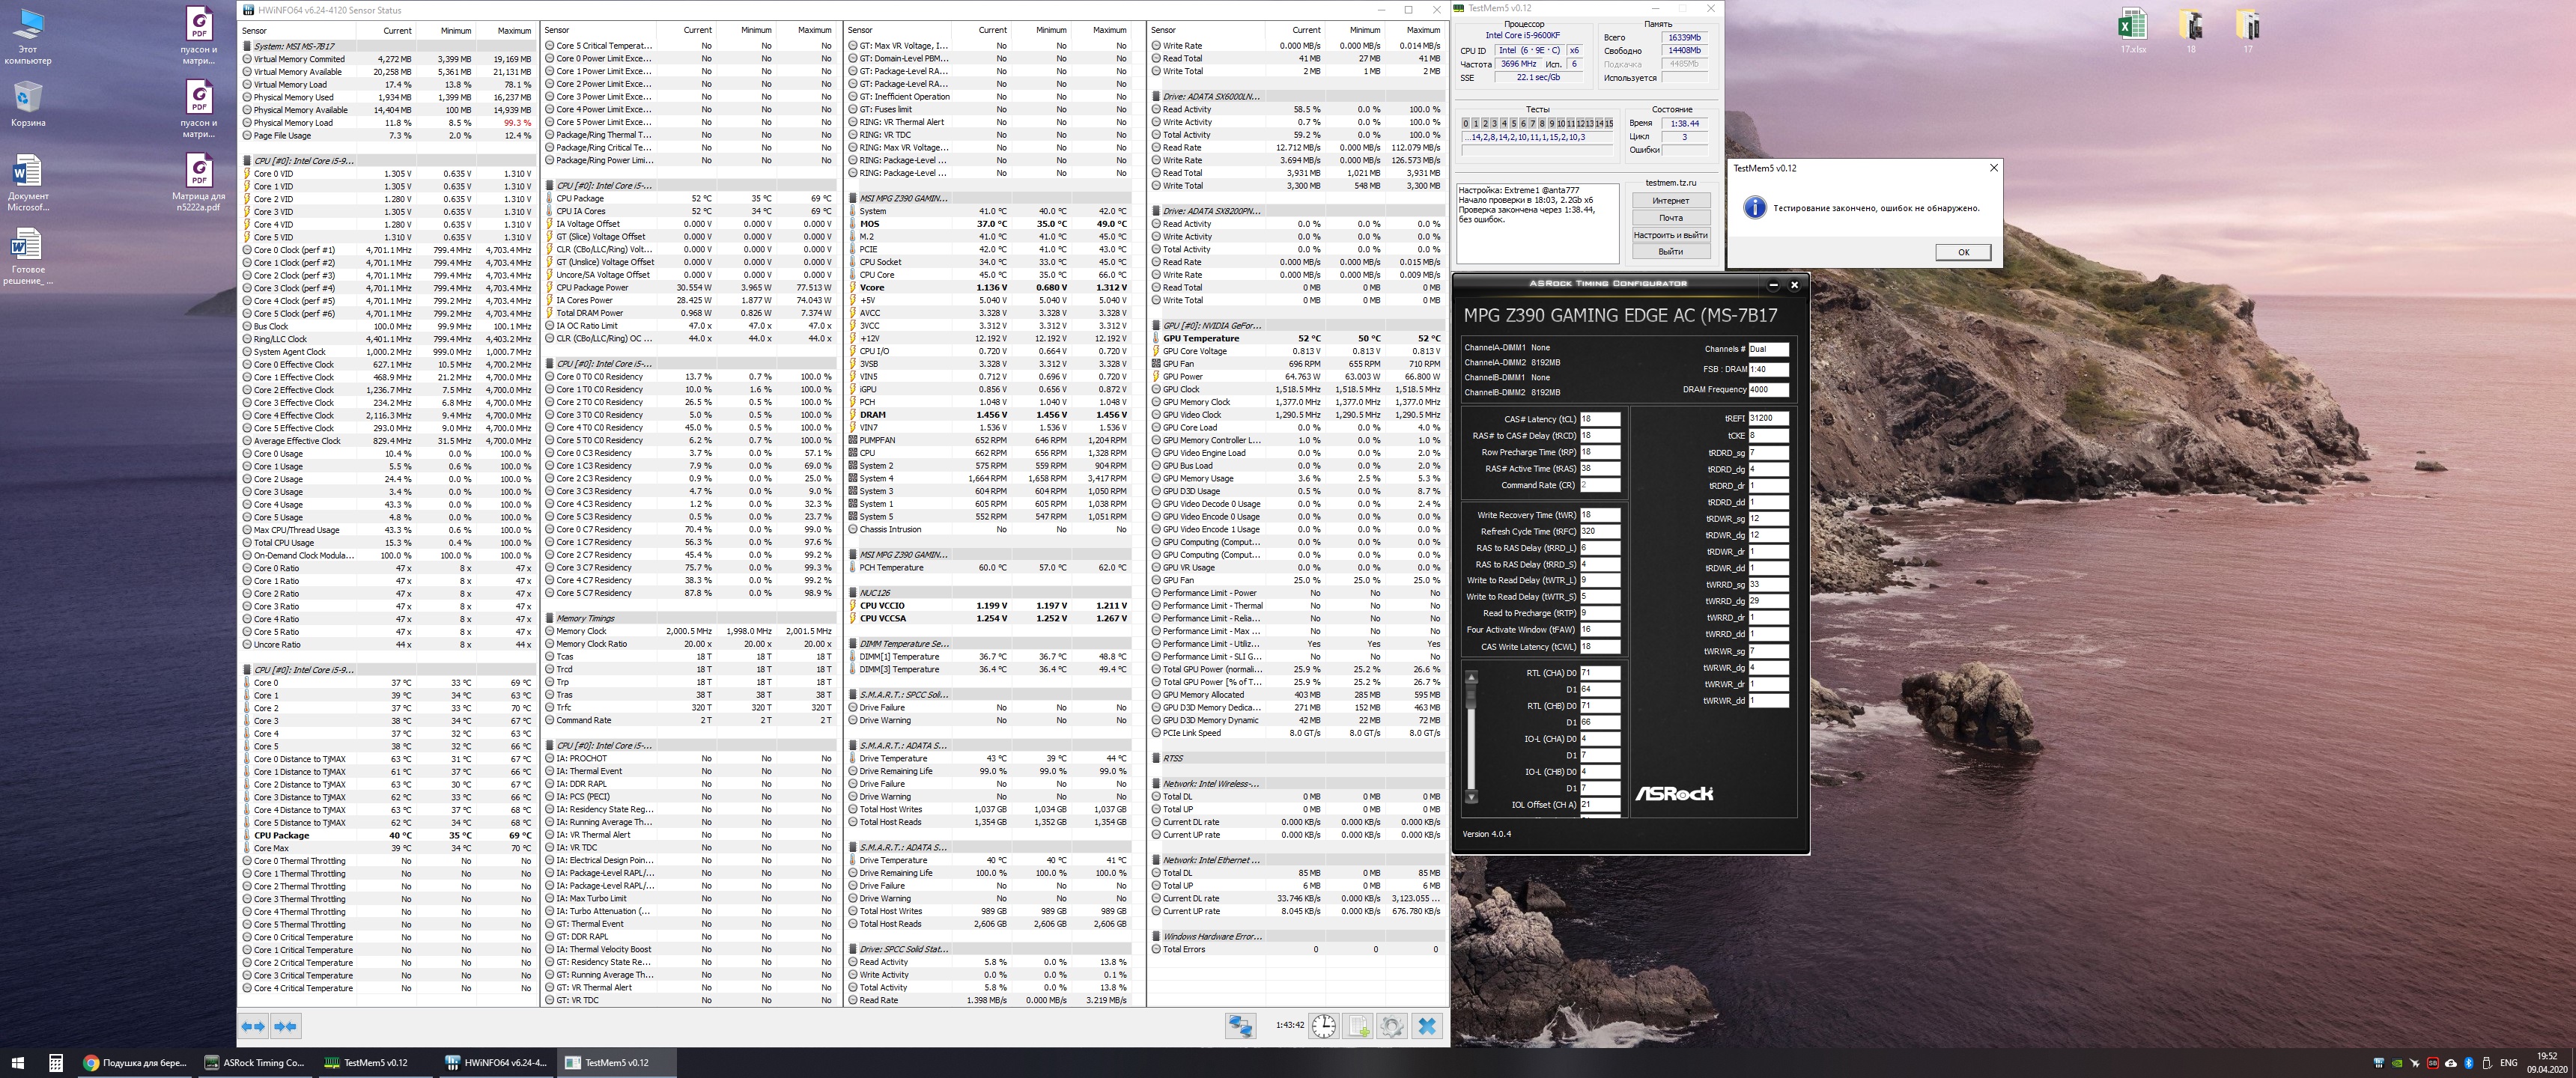Click the HWiNFO remote network monitoring icon
The height and width of the screenshot is (1078, 2576).
pos(1241,1026)
